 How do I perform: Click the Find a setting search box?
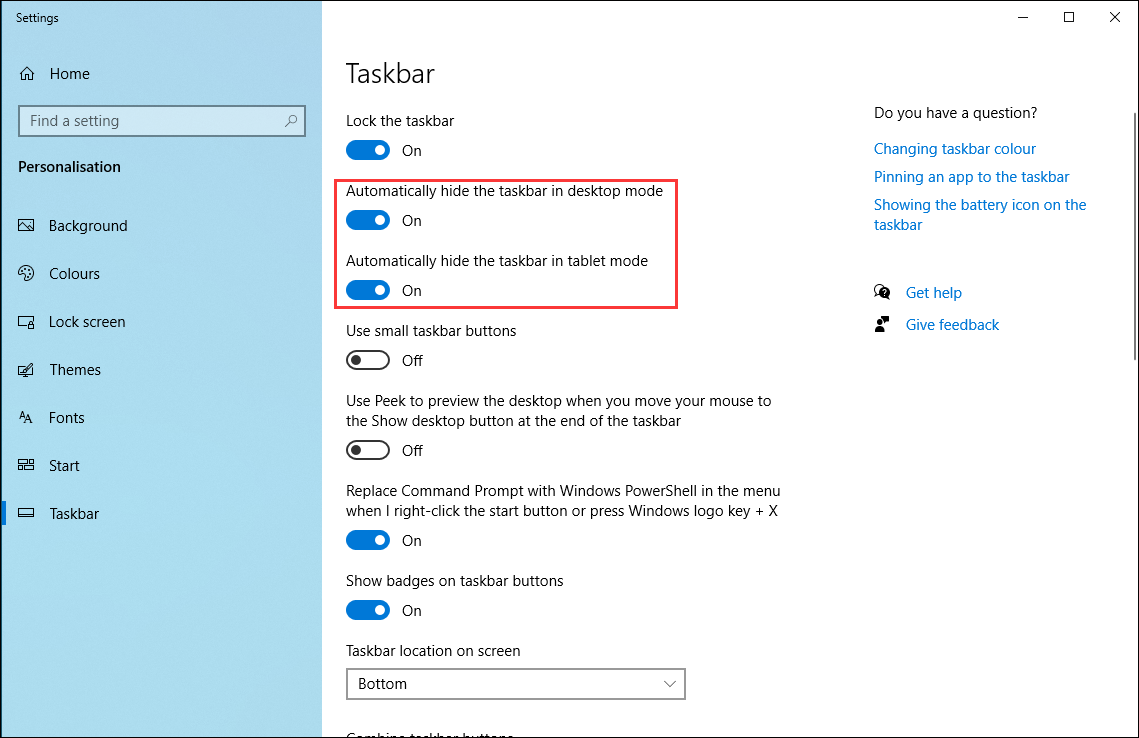[x=150, y=121]
